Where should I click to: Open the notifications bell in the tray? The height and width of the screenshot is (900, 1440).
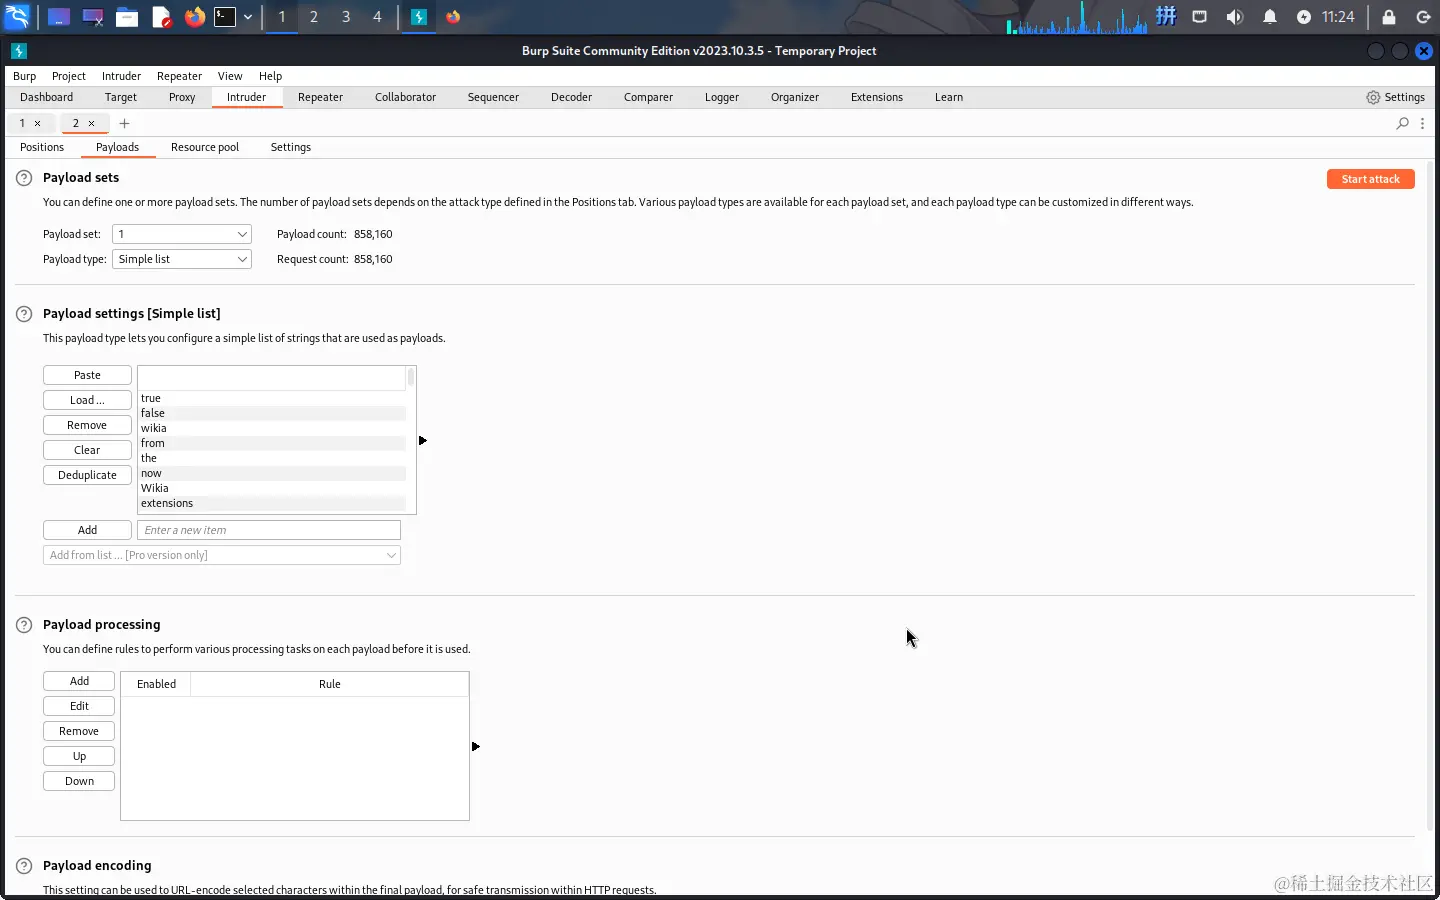(x=1270, y=17)
